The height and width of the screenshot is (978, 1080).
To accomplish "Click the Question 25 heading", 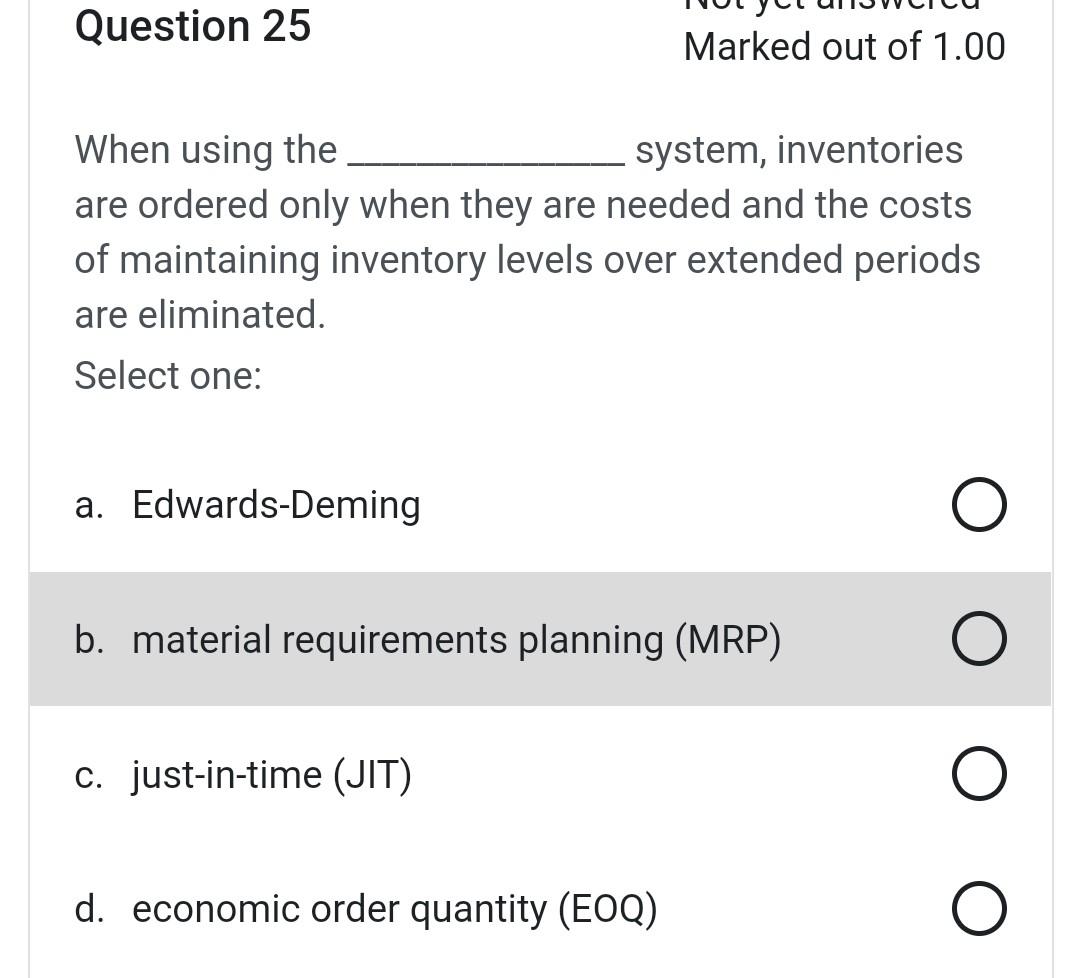I will 192,27.
